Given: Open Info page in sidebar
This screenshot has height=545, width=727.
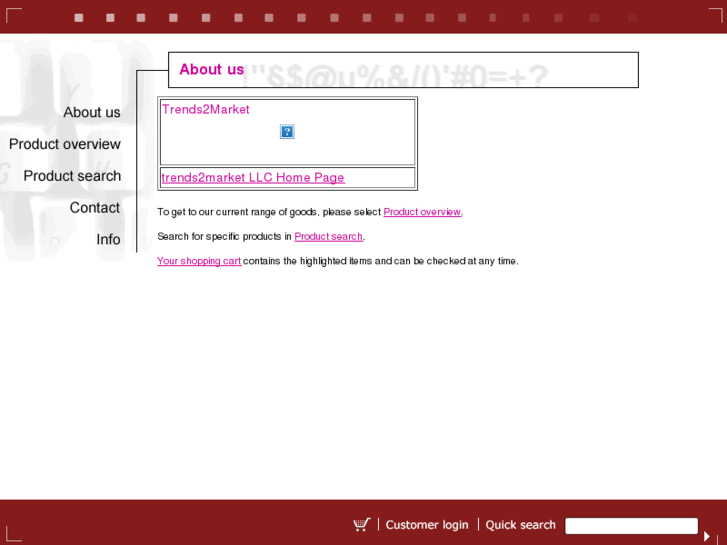Looking at the screenshot, I should tap(108, 239).
